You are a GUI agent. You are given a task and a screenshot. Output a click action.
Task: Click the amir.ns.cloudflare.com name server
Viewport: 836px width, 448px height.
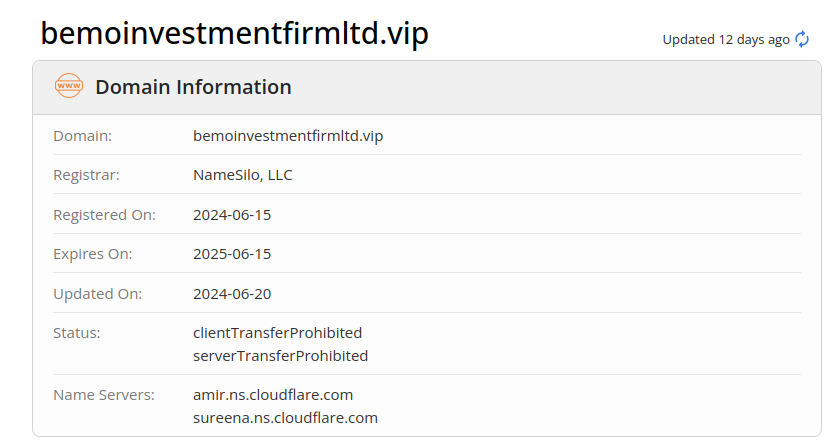coord(273,394)
